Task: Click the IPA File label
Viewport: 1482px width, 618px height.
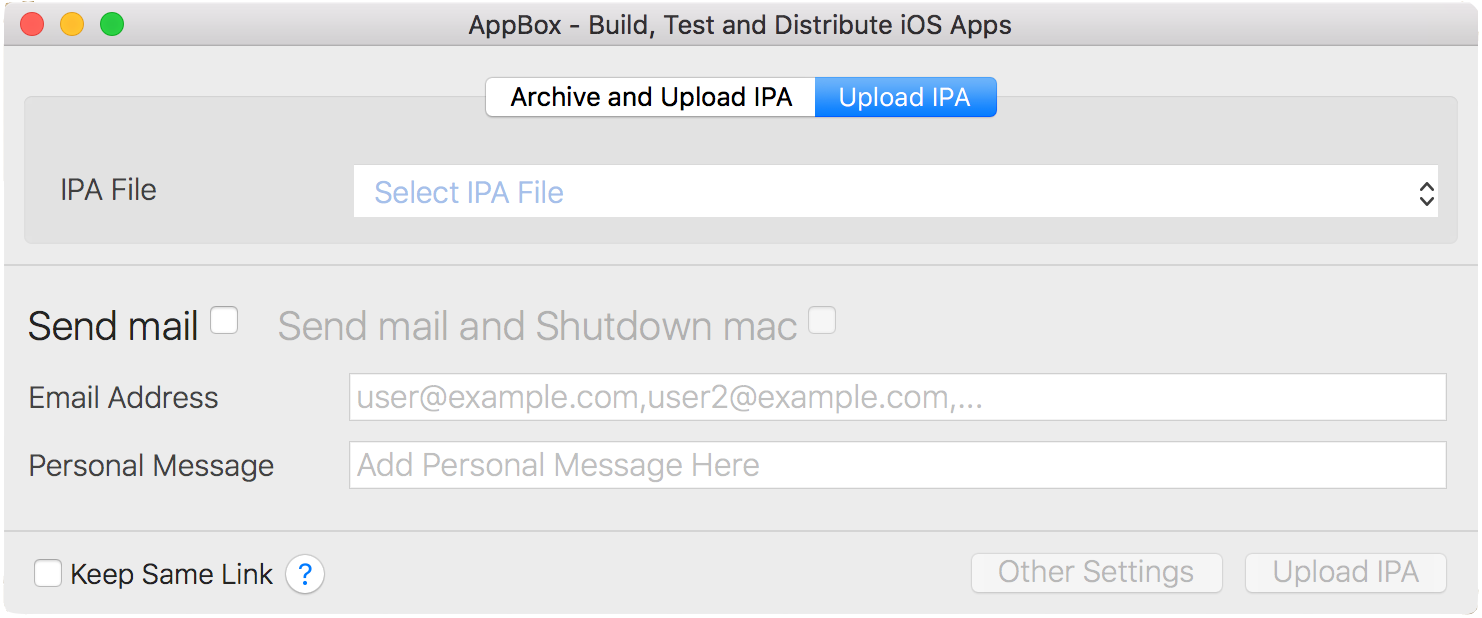Action: [x=108, y=190]
